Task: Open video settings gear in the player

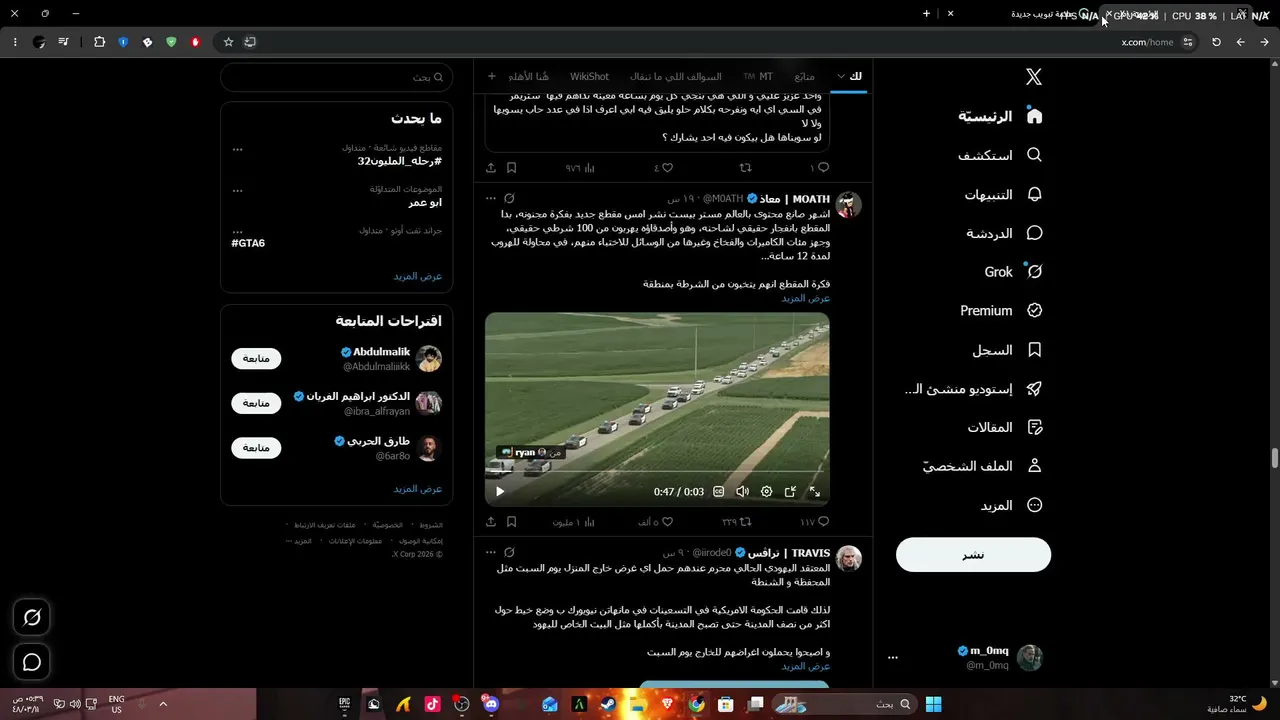Action: pyautogui.click(x=766, y=491)
